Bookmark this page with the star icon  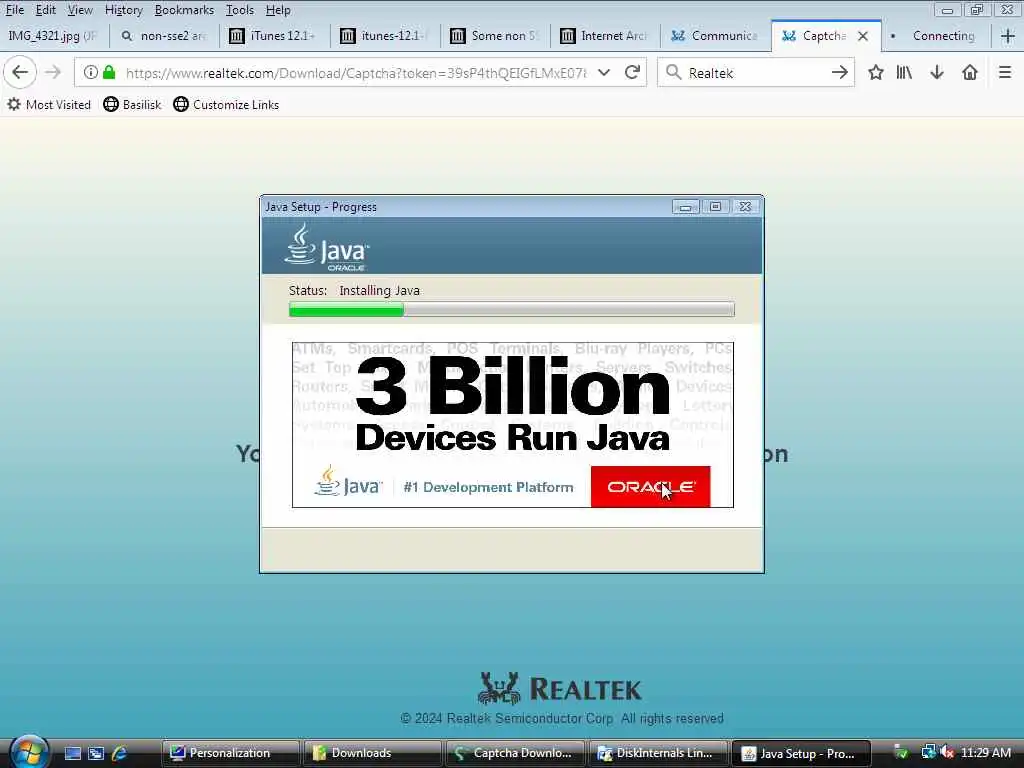876,72
